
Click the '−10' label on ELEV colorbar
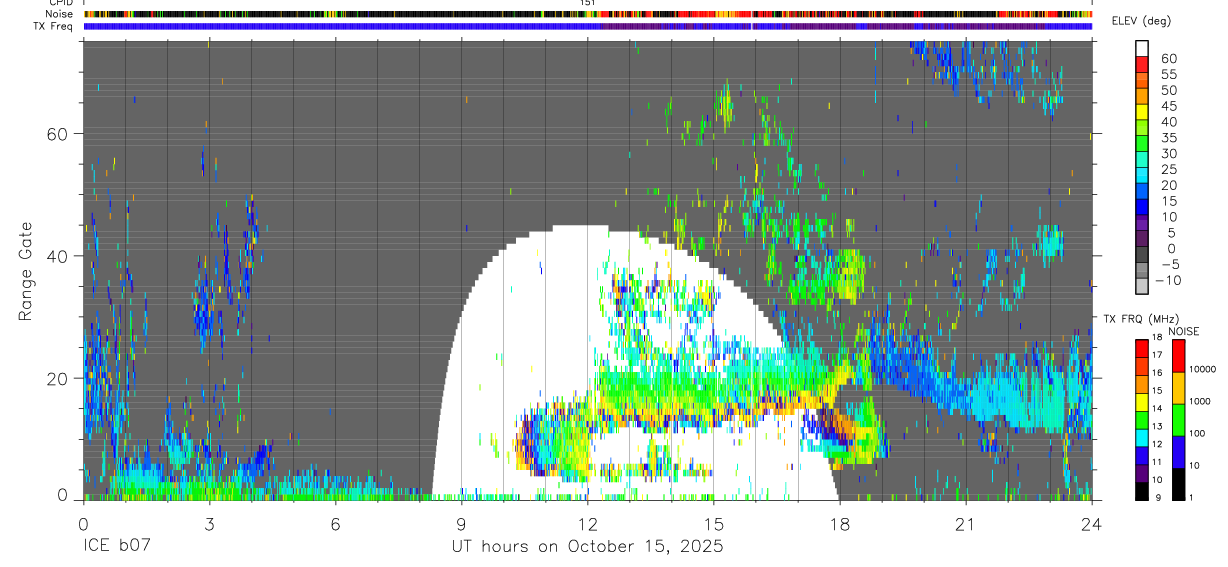click(1167, 280)
